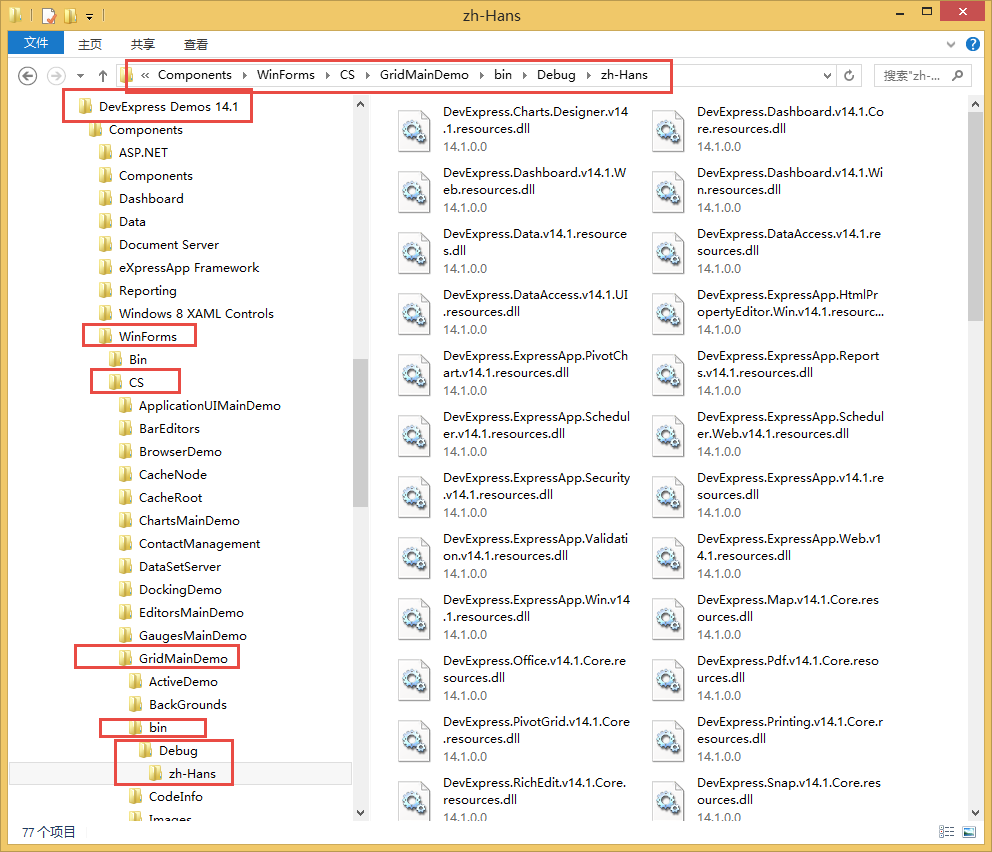Click the Back navigation arrow
Screen dimensions: 992x852
(27, 76)
